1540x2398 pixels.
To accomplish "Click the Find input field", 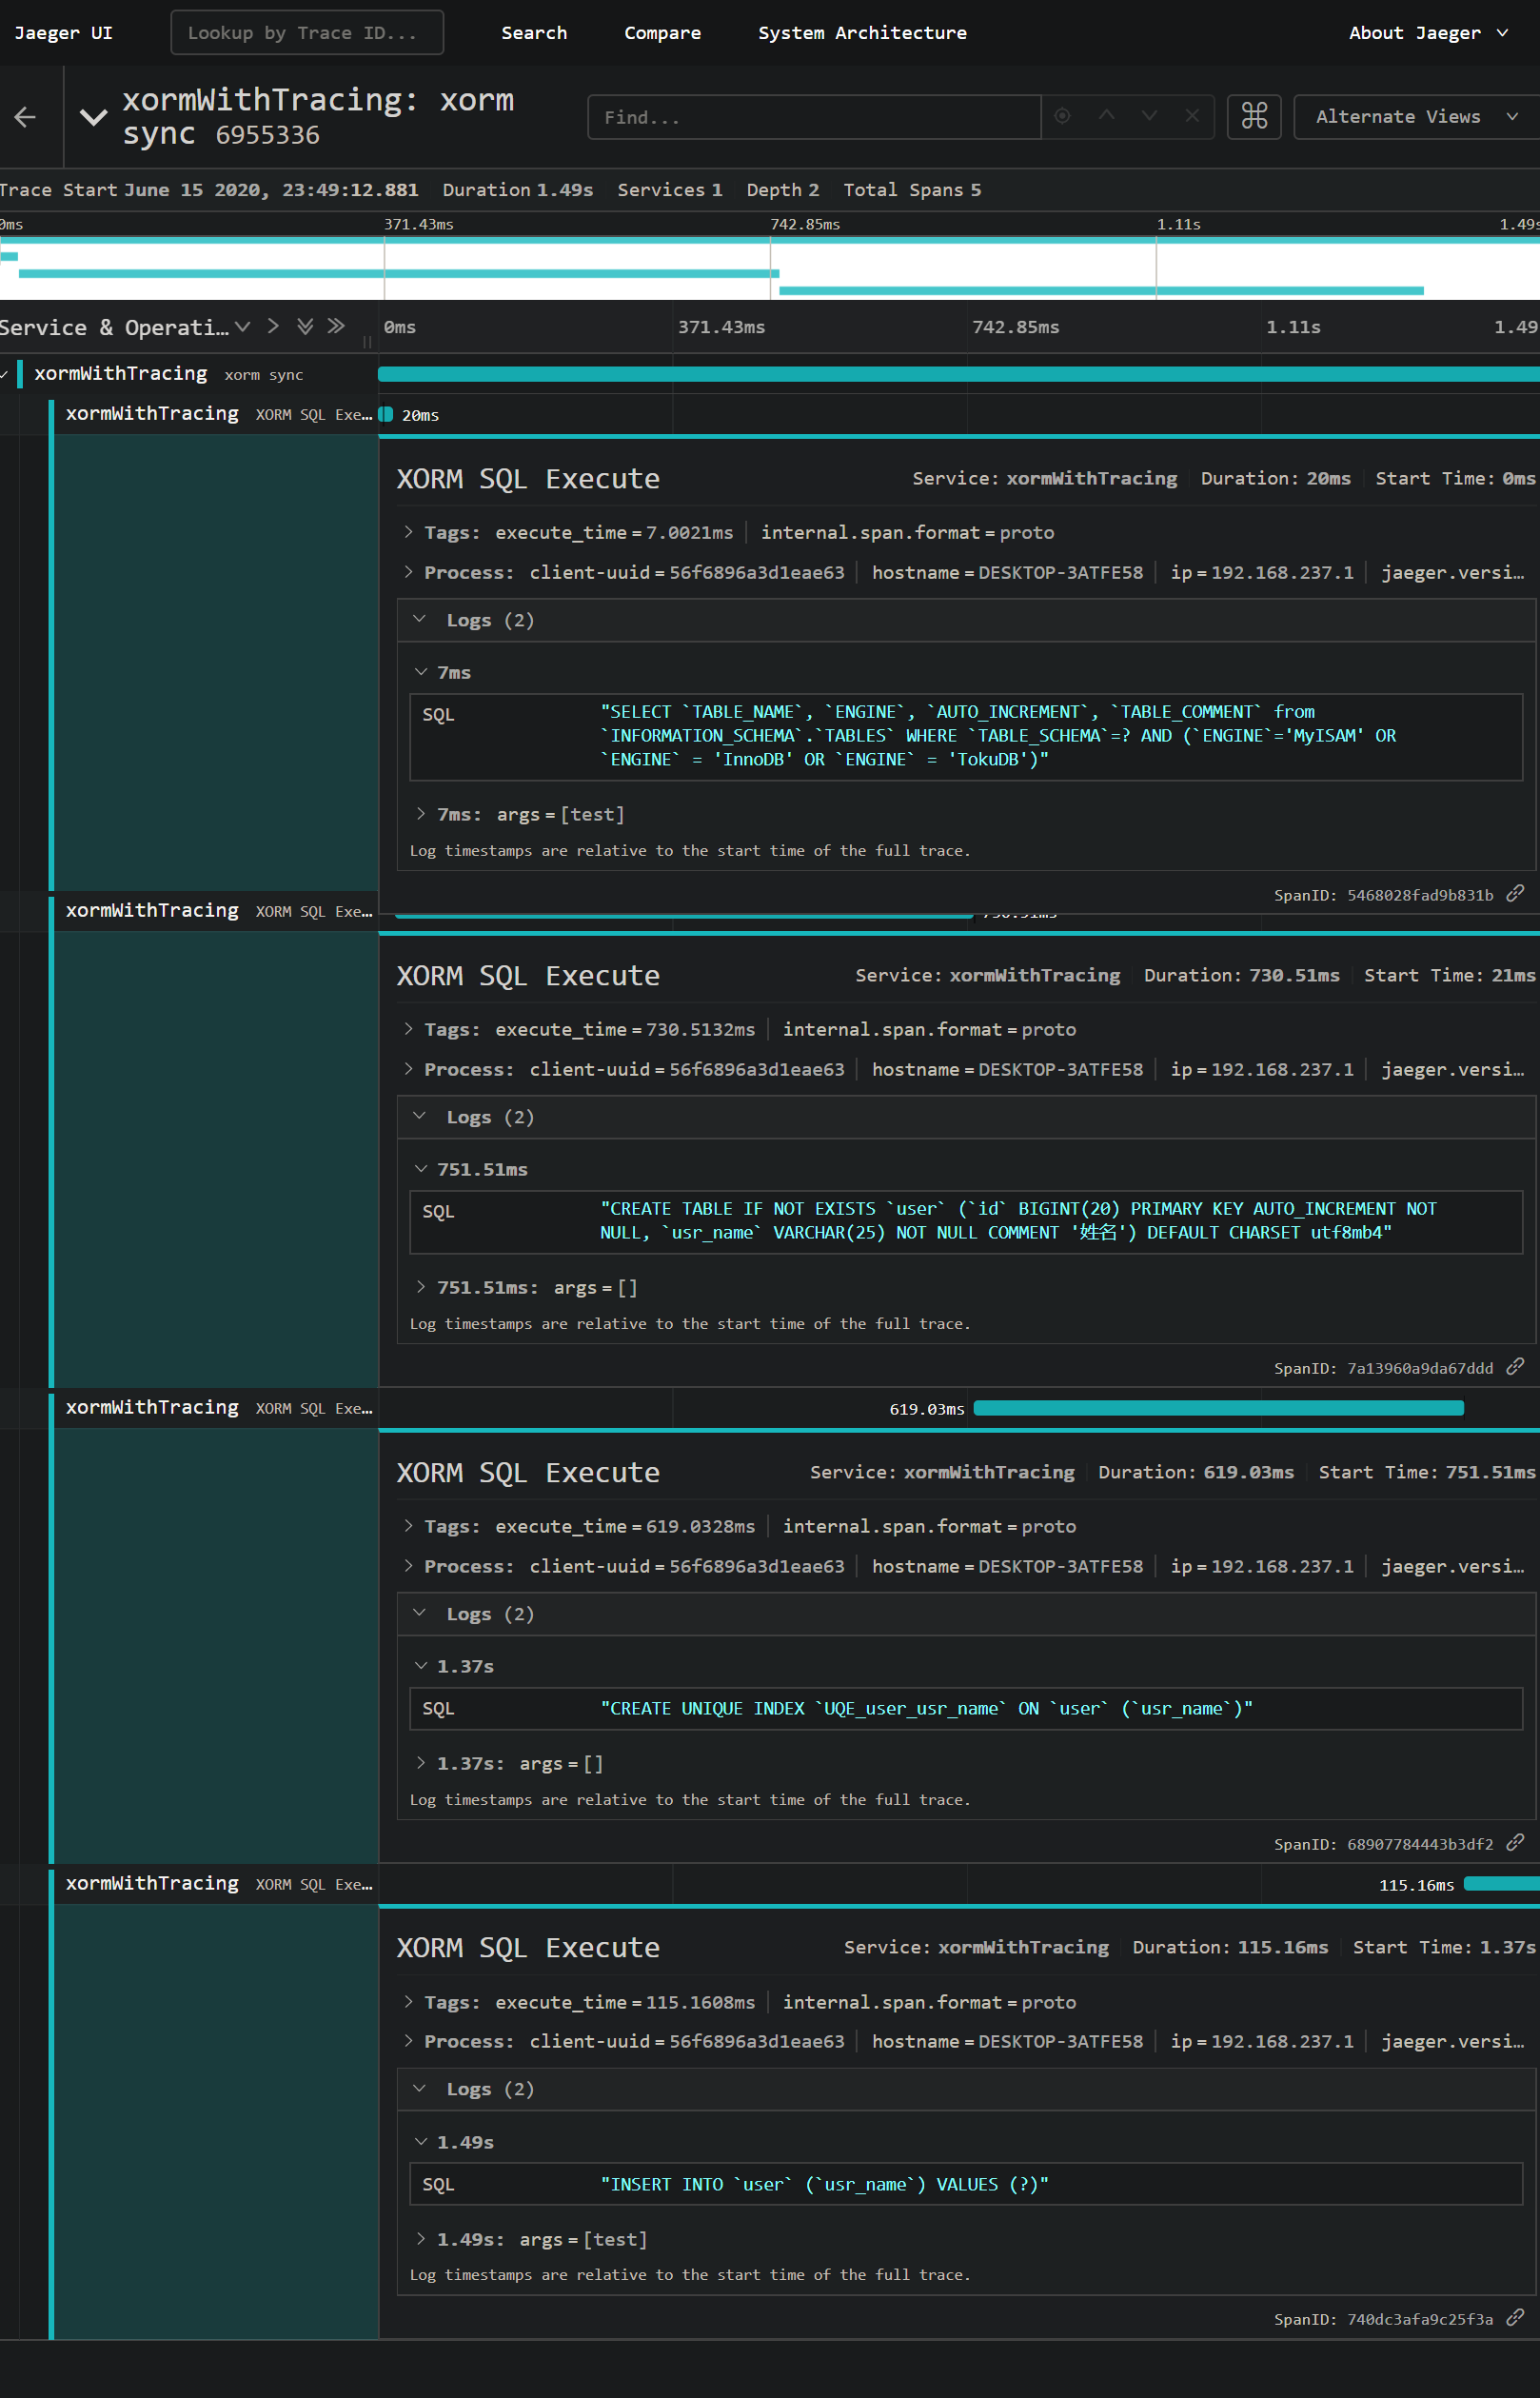I will [x=814, y=117].
